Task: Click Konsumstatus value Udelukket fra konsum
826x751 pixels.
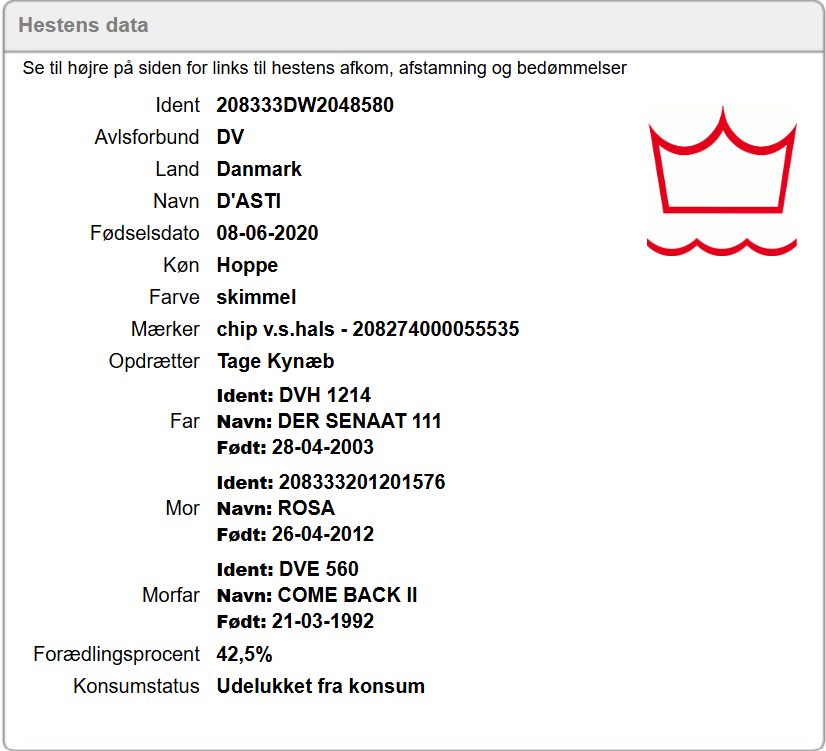Action: click(x=320, y=686)
